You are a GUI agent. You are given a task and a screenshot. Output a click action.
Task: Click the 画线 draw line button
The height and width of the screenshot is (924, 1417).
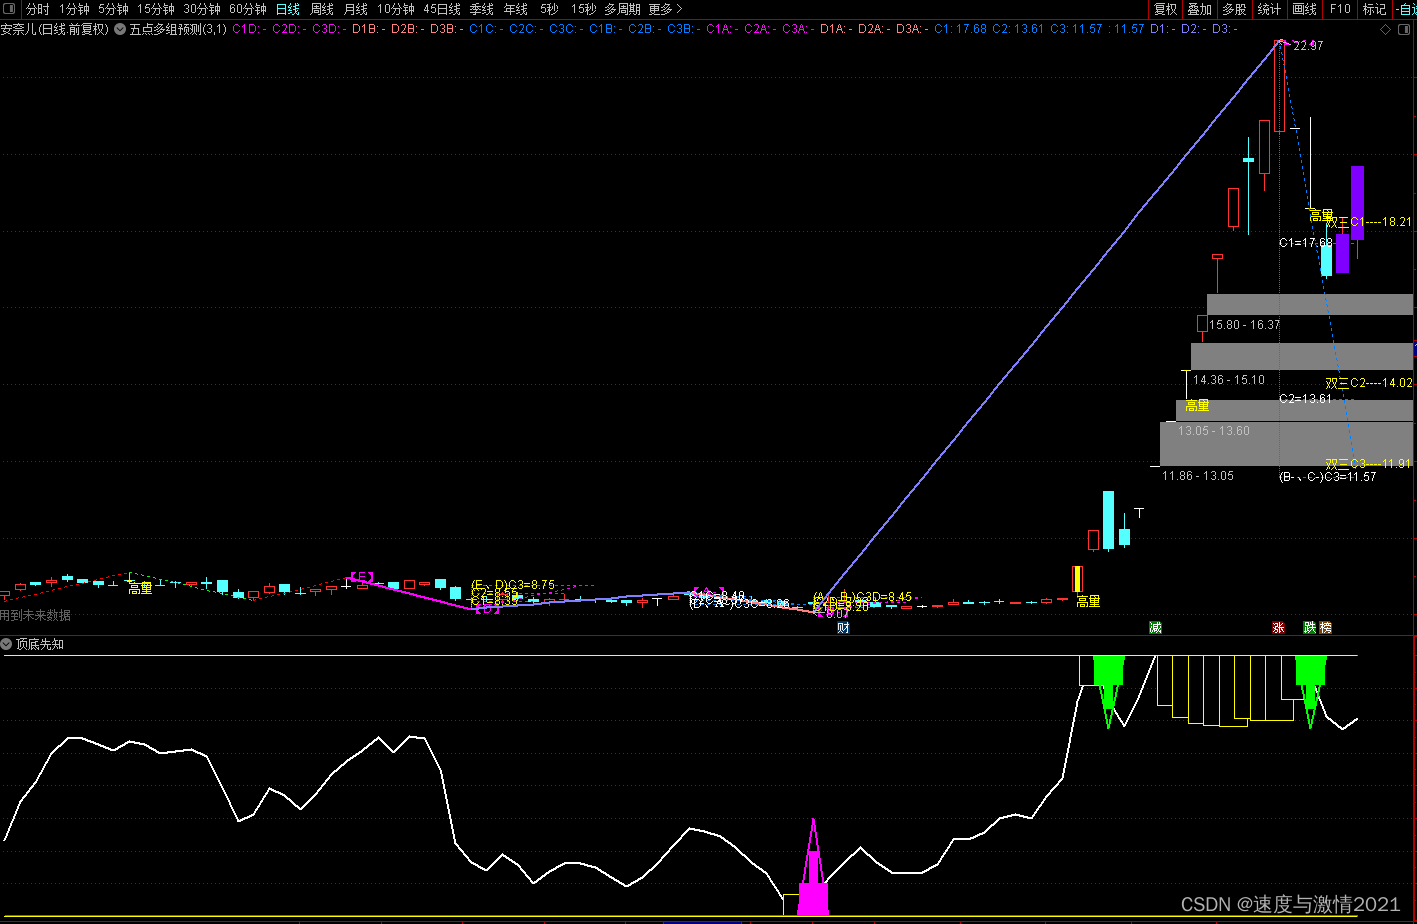tap(1304, 9)
